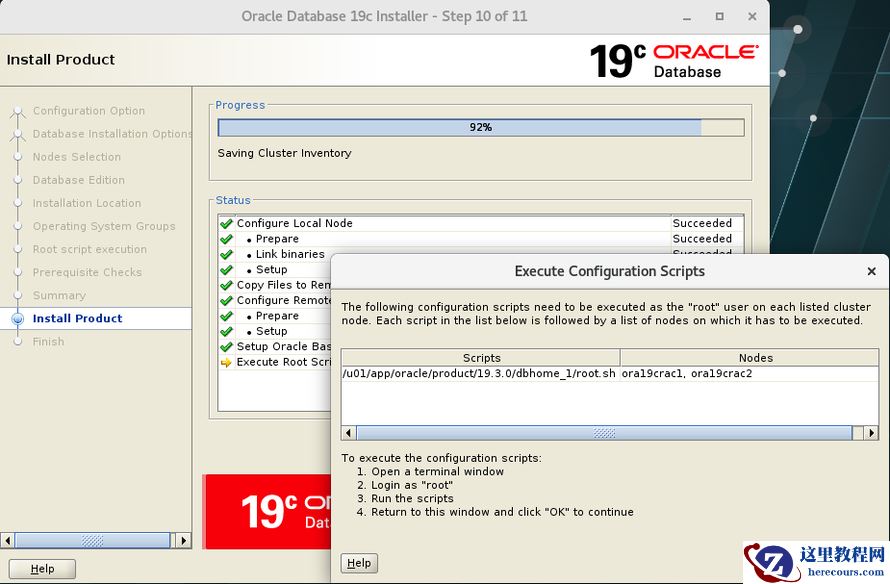Screen dimensions: 890x584
Task: Click the Nodes column header
Action: click(x=750, y=358)
